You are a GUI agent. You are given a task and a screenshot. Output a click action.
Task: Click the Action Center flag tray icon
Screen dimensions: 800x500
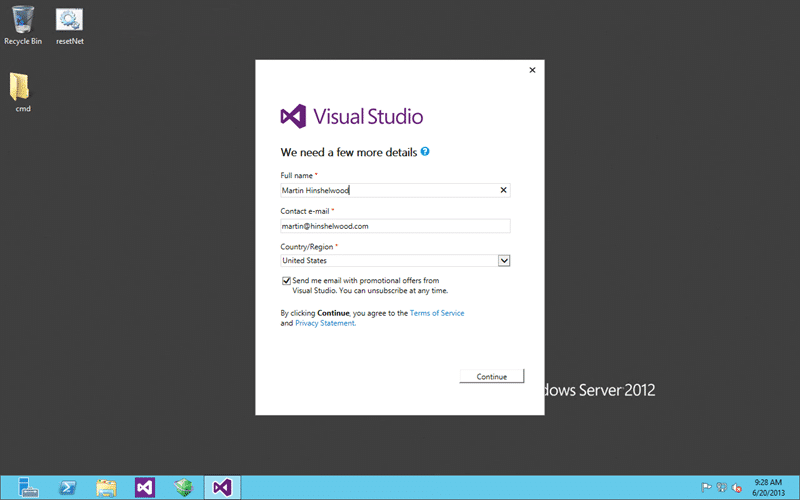(x=706, y=488)
